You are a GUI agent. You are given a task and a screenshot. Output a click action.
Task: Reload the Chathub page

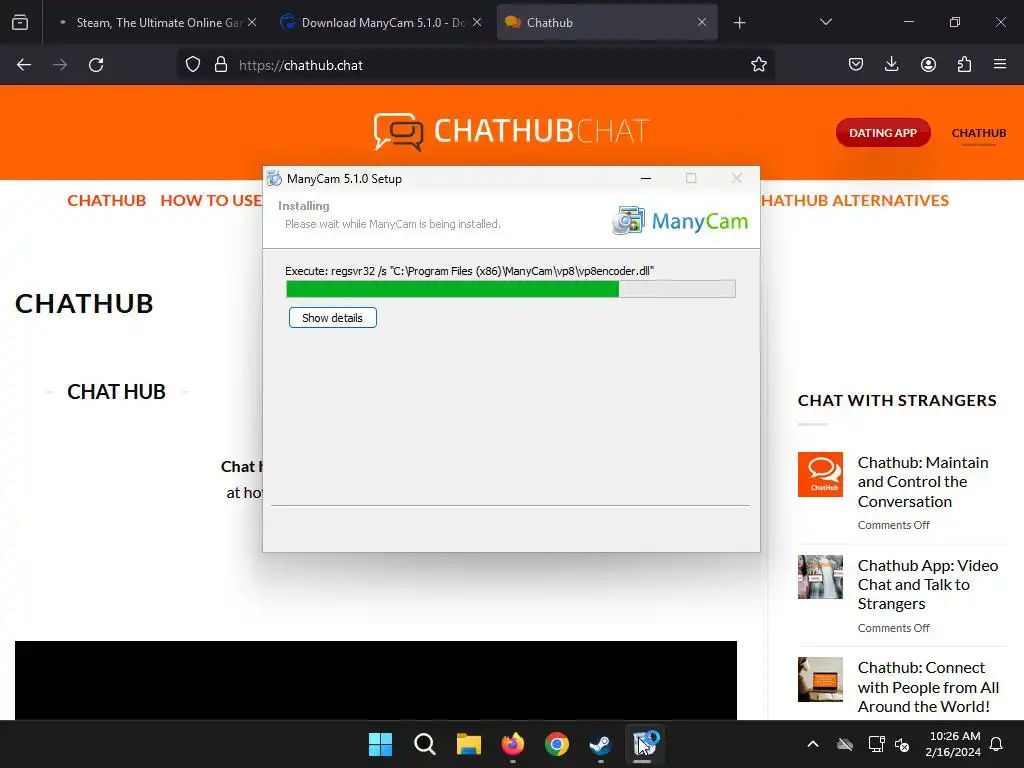coord(96,65)
